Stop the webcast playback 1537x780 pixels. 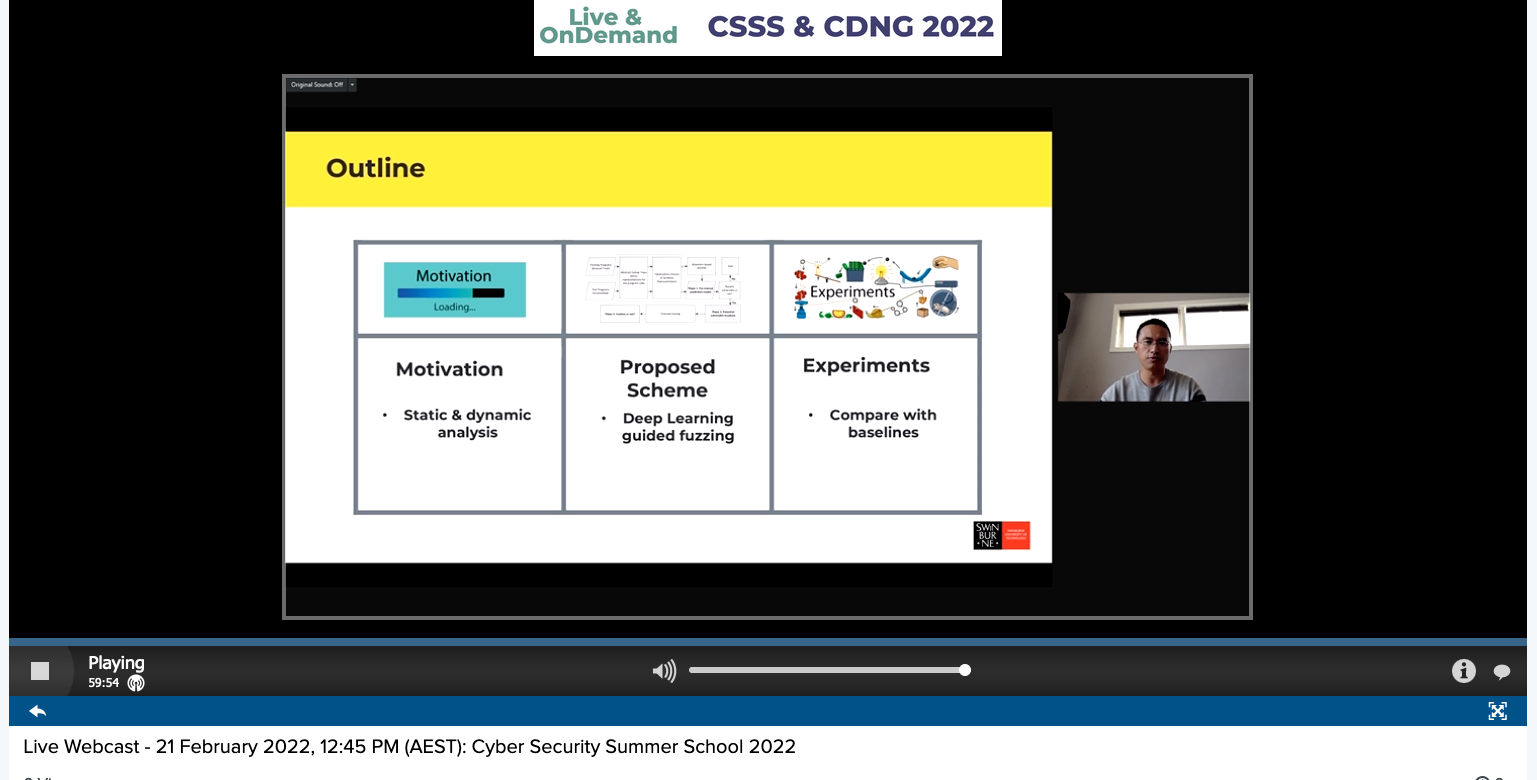(40, 671)
